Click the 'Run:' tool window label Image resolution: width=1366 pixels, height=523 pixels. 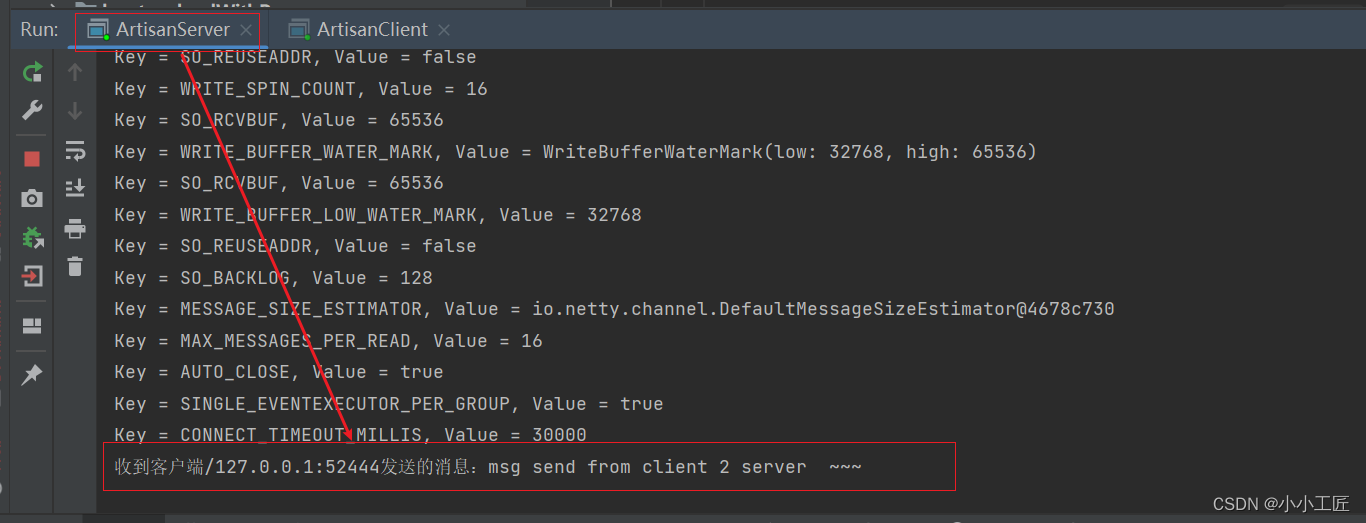click(x=39, y=29)
